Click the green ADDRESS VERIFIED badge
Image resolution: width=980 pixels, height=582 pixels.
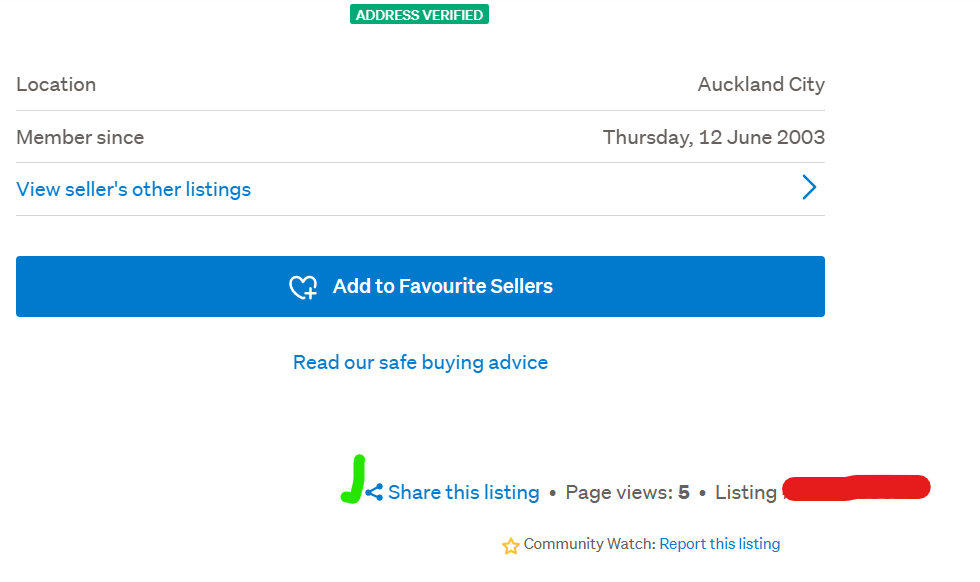coord(419,14)
